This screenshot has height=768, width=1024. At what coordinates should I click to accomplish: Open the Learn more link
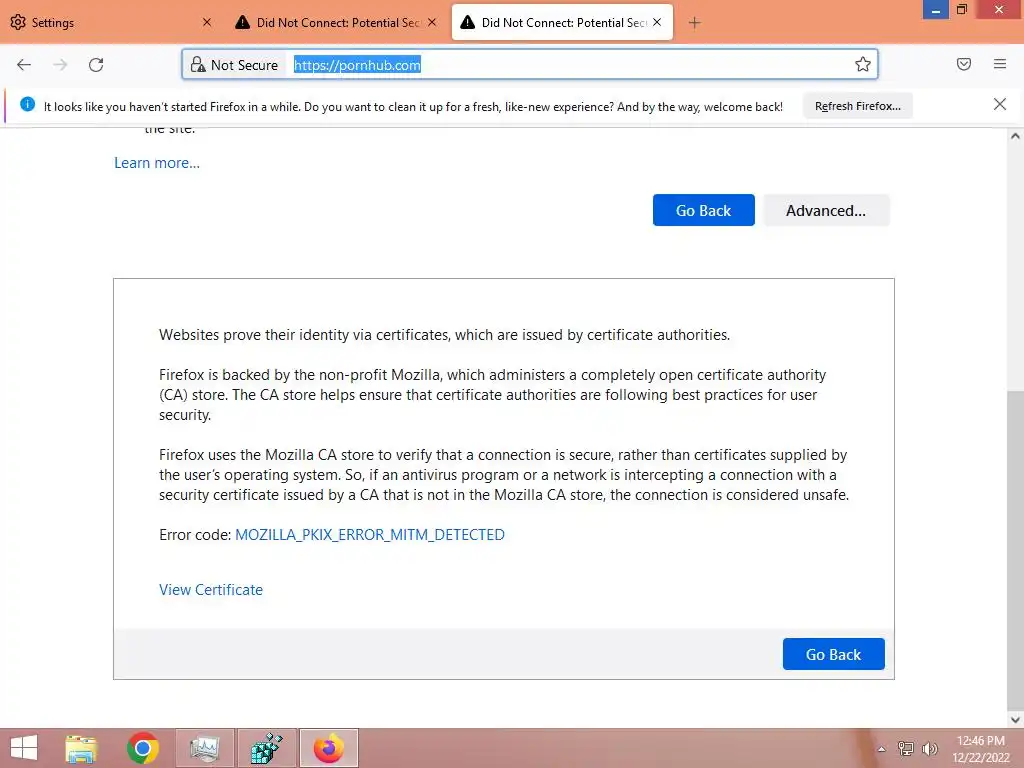(157, 163)
